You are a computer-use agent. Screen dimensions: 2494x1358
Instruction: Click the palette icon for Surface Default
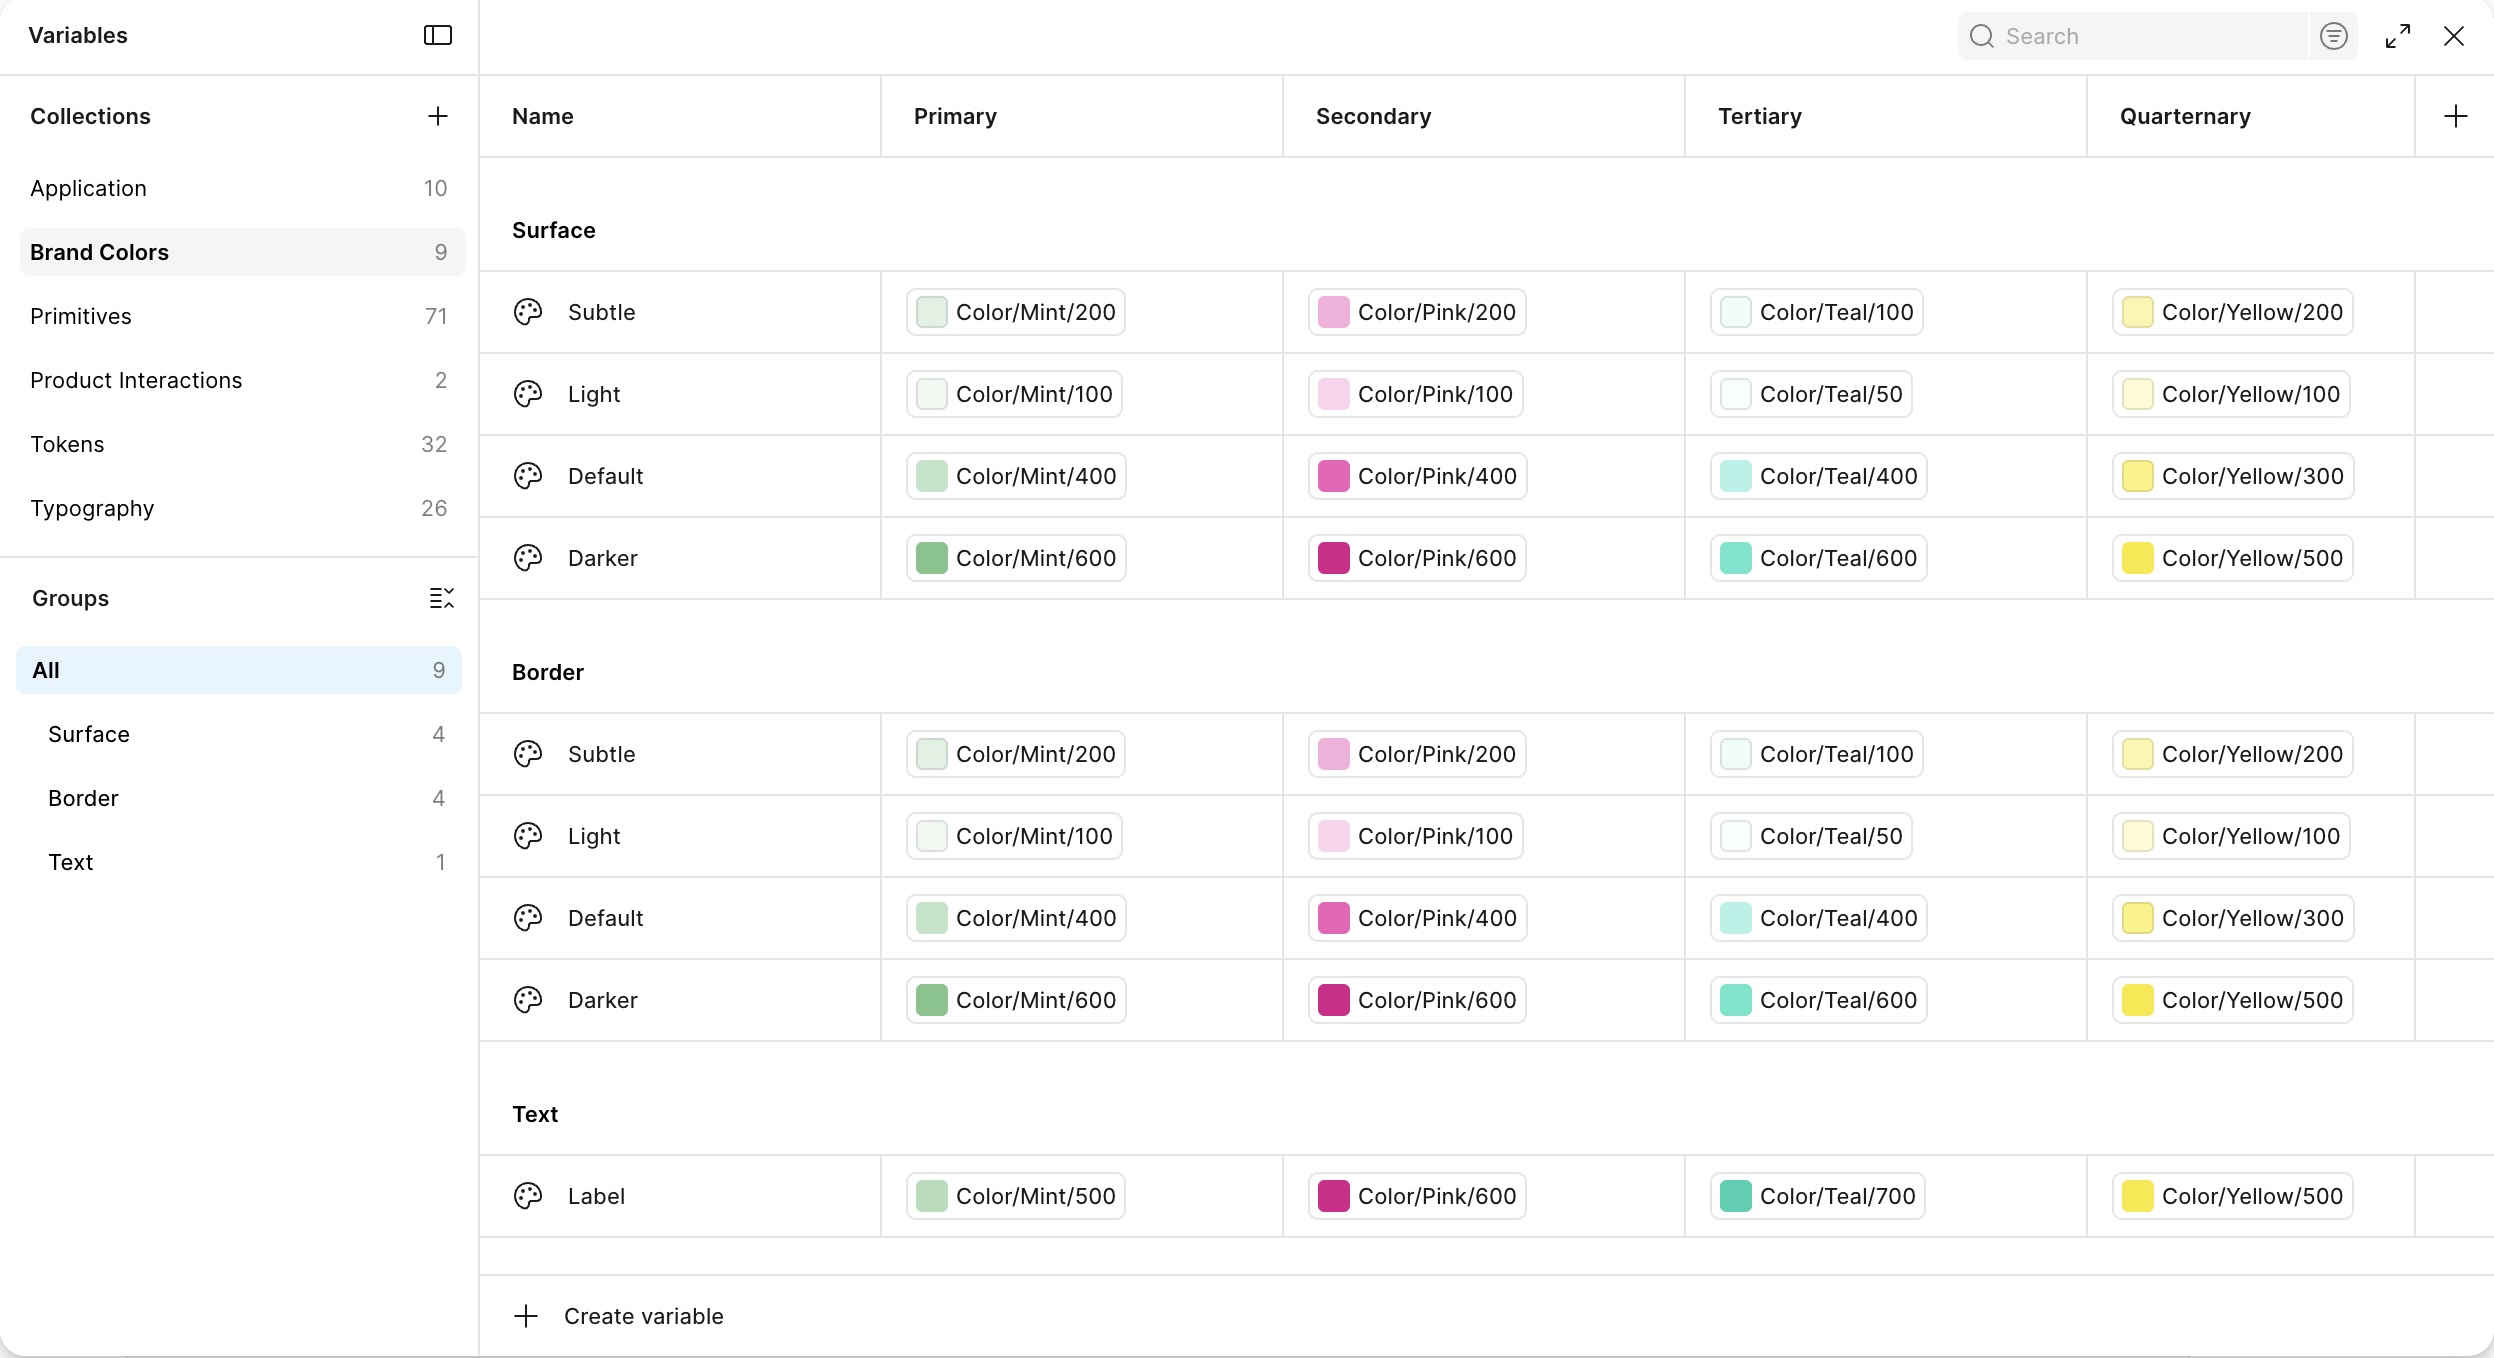pyautogui.click(x=528, y=476)
